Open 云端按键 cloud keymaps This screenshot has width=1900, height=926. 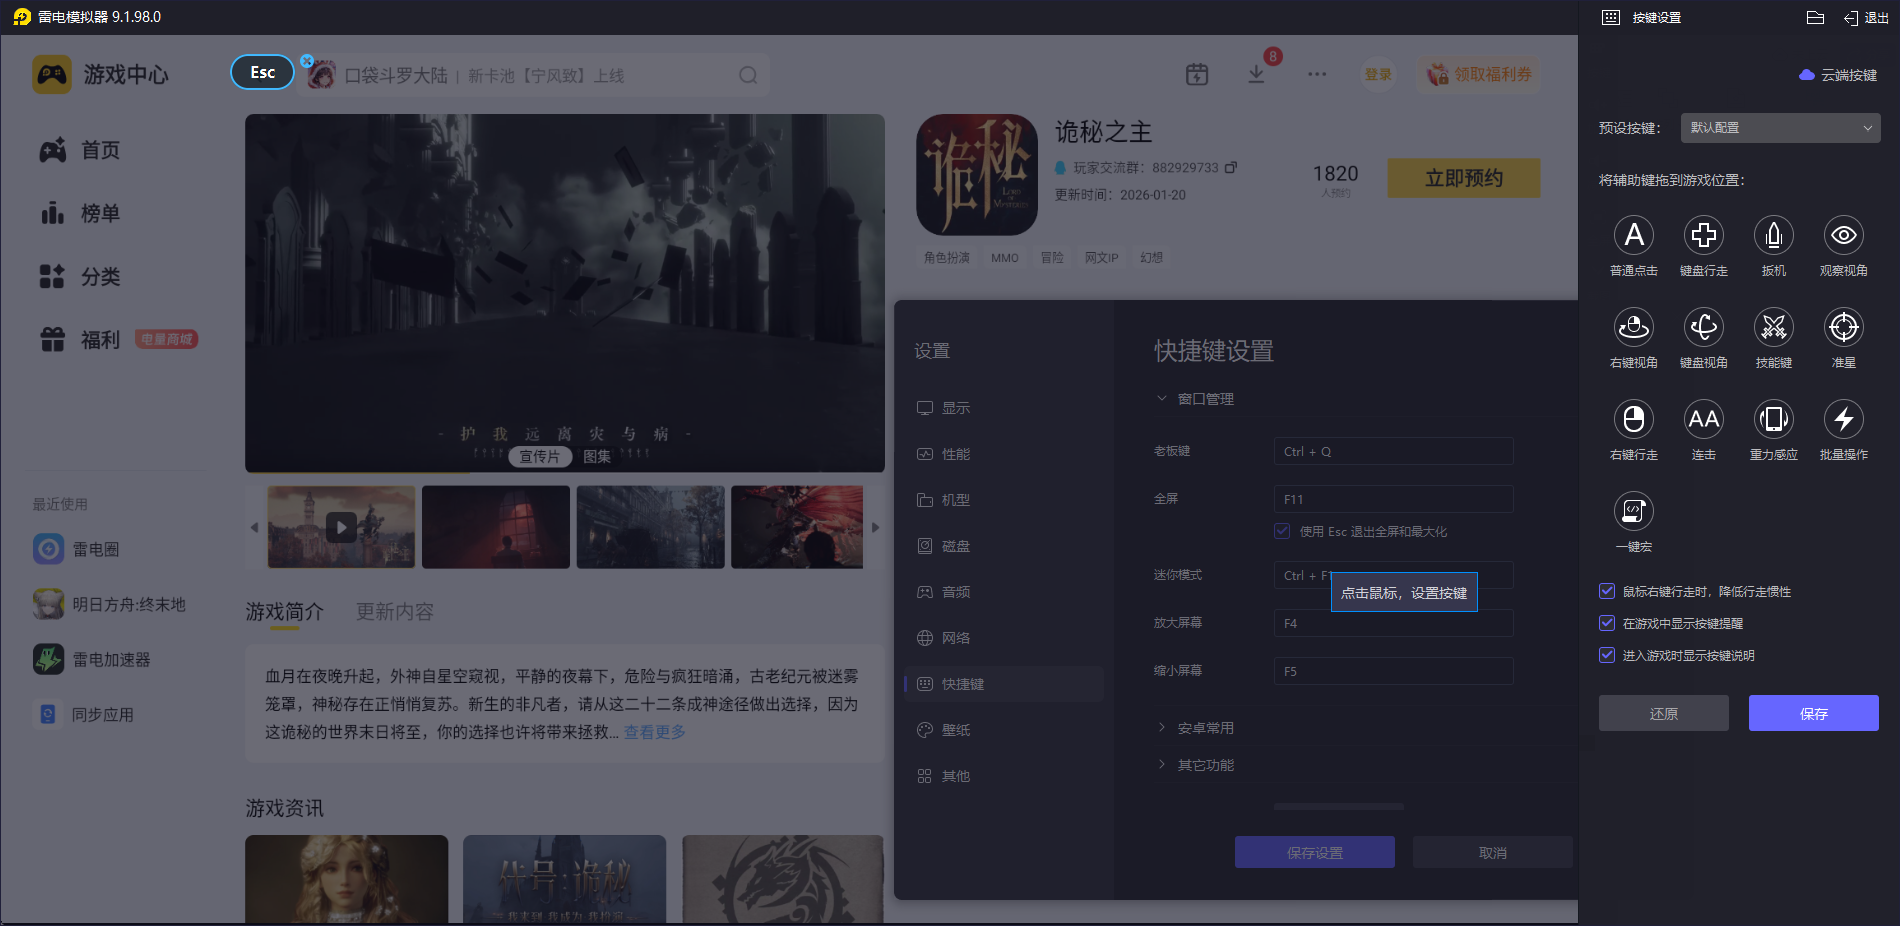[1838, 75]
